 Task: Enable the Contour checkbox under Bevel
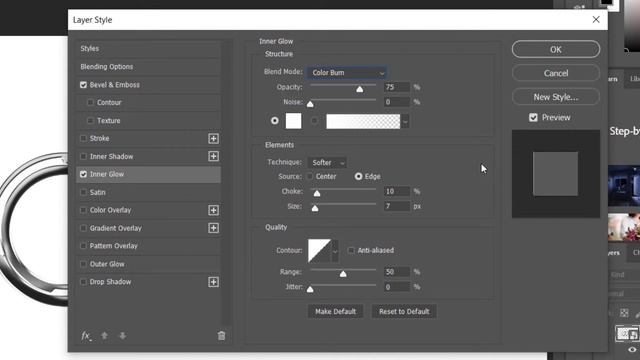91,102
